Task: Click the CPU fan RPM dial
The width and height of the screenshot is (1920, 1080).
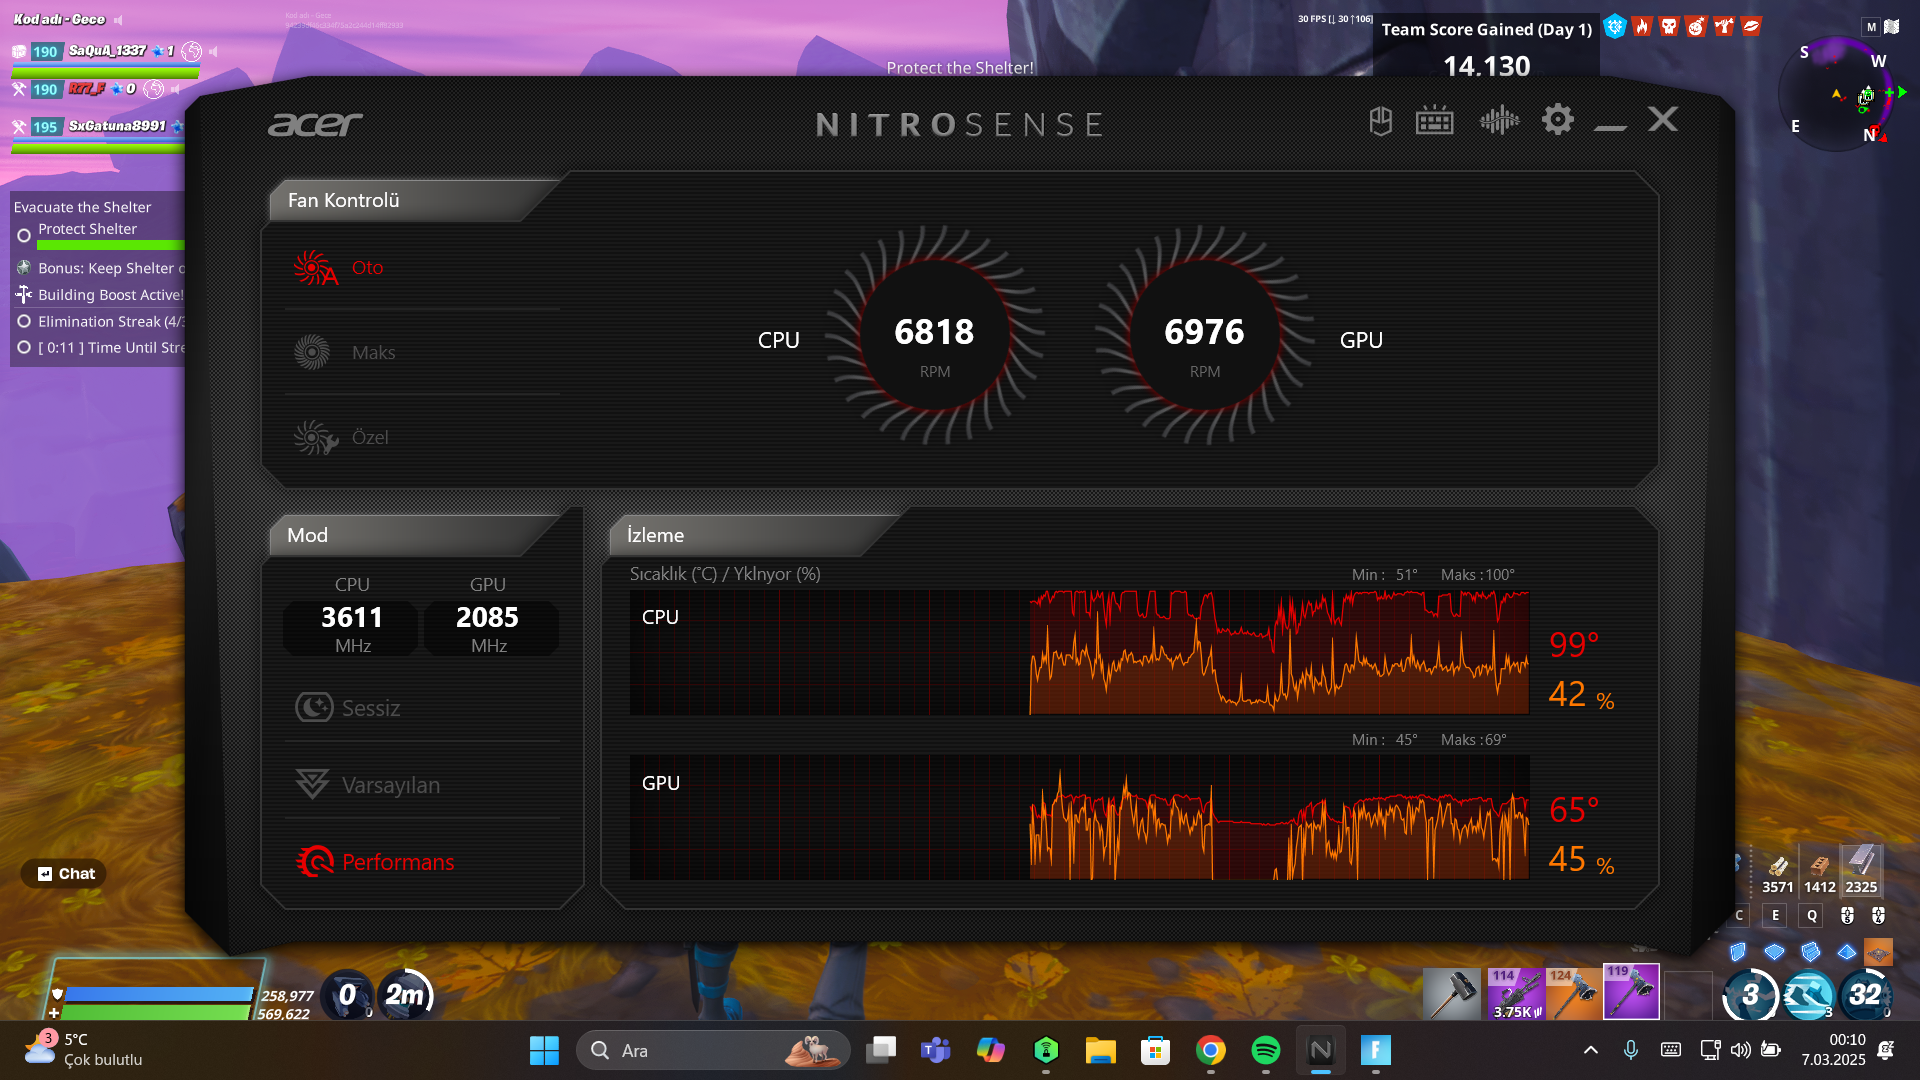Action: (x=934, y=335)
